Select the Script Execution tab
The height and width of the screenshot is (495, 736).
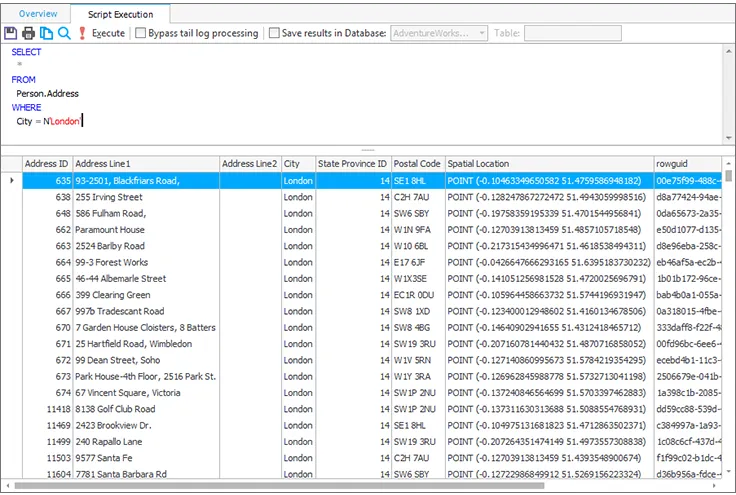tap(121, 14)
